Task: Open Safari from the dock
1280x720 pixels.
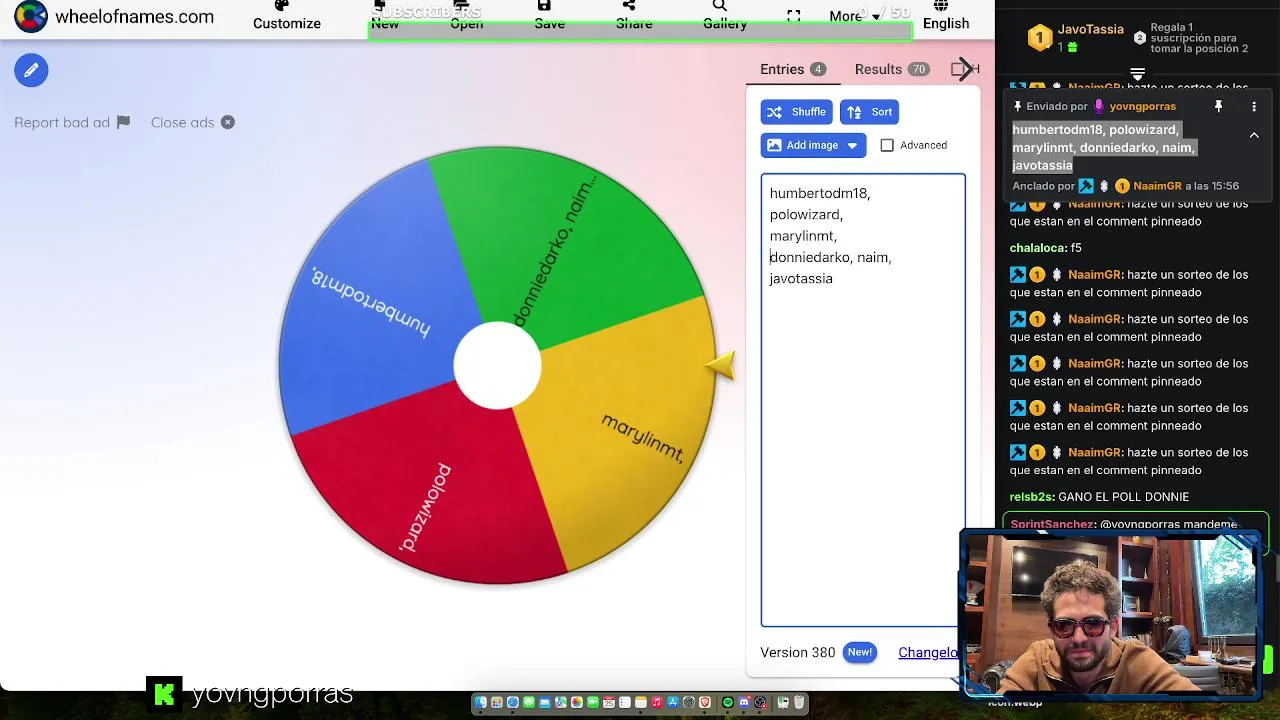Action: [513, 702]
